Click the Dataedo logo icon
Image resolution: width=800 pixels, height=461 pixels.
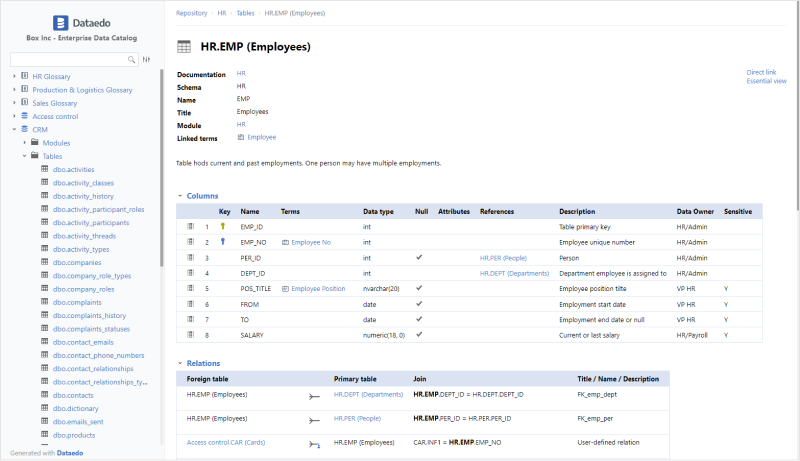[x=59, y=21]
